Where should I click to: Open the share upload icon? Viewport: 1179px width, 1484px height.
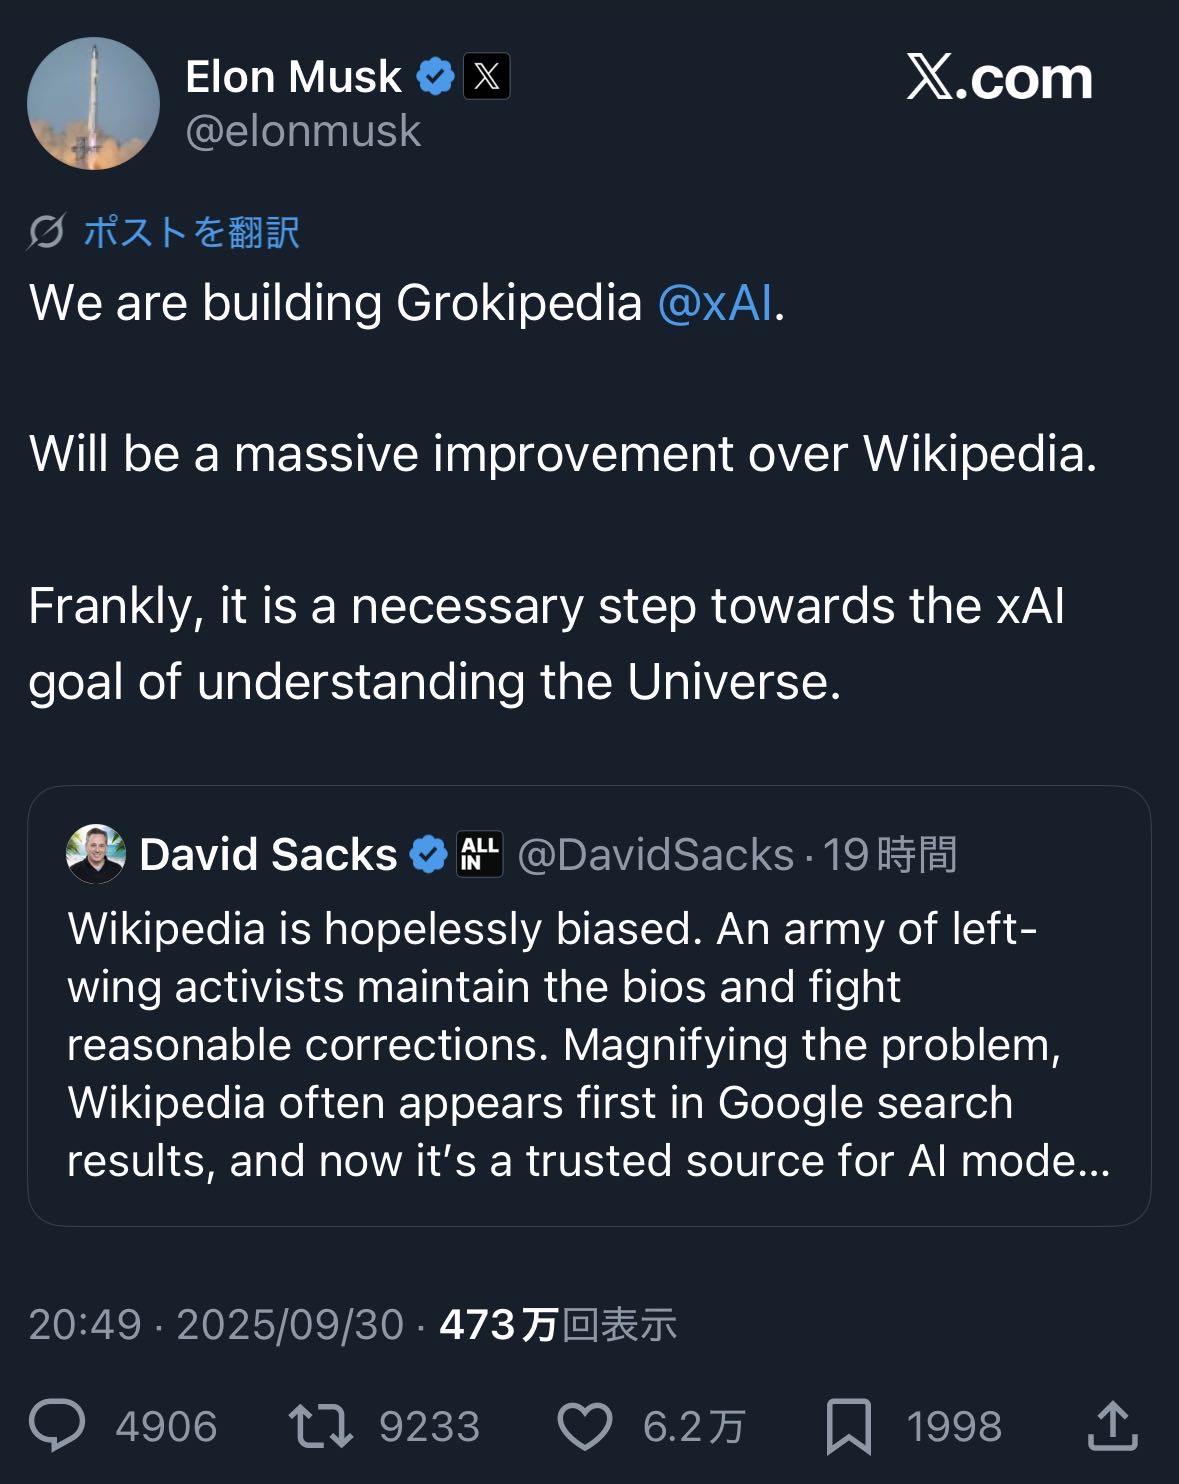click(1112, 1426)
